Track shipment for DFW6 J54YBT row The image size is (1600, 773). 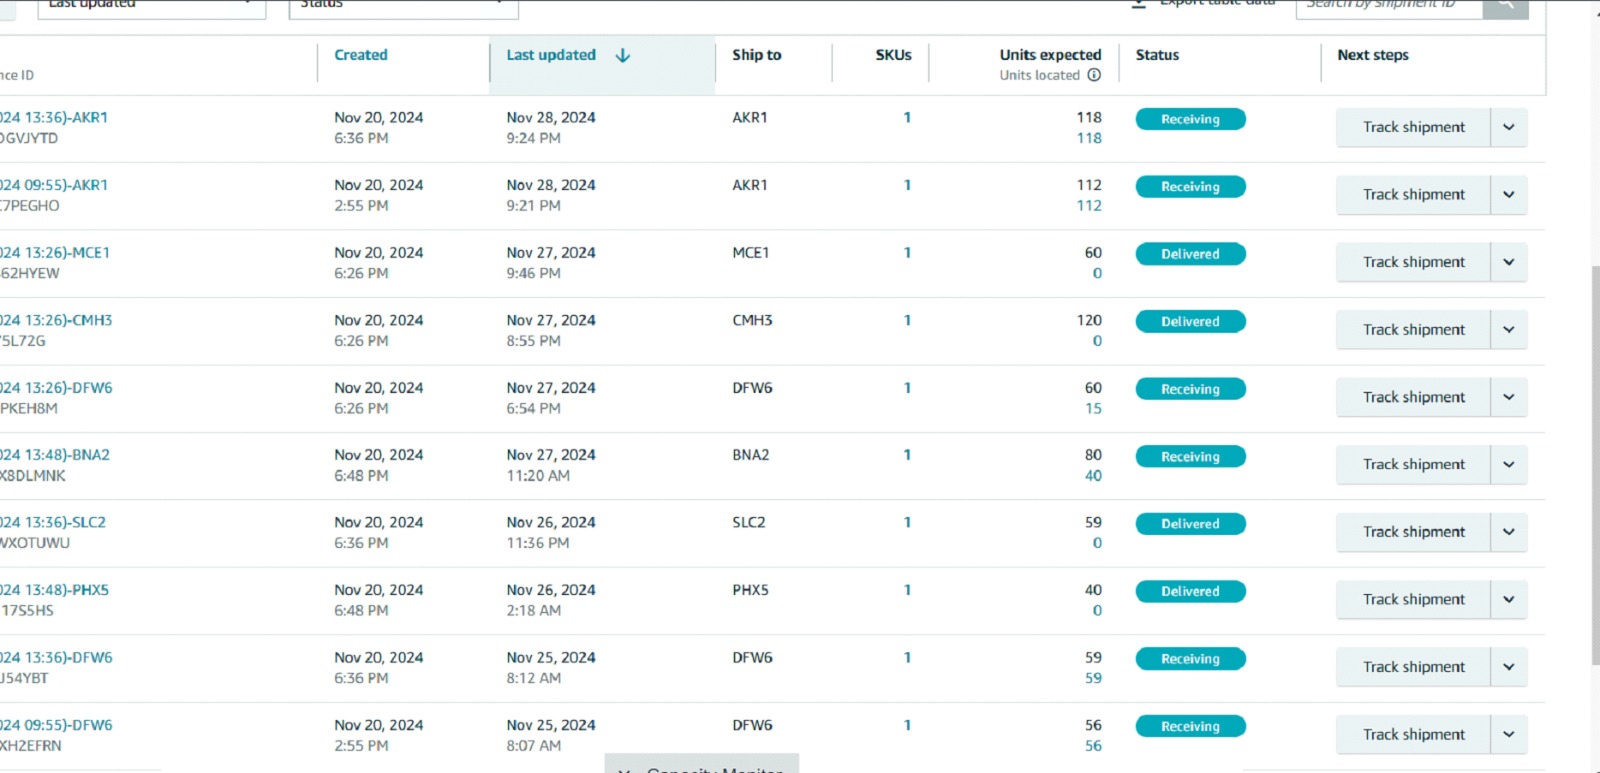tap(1413, 667)
